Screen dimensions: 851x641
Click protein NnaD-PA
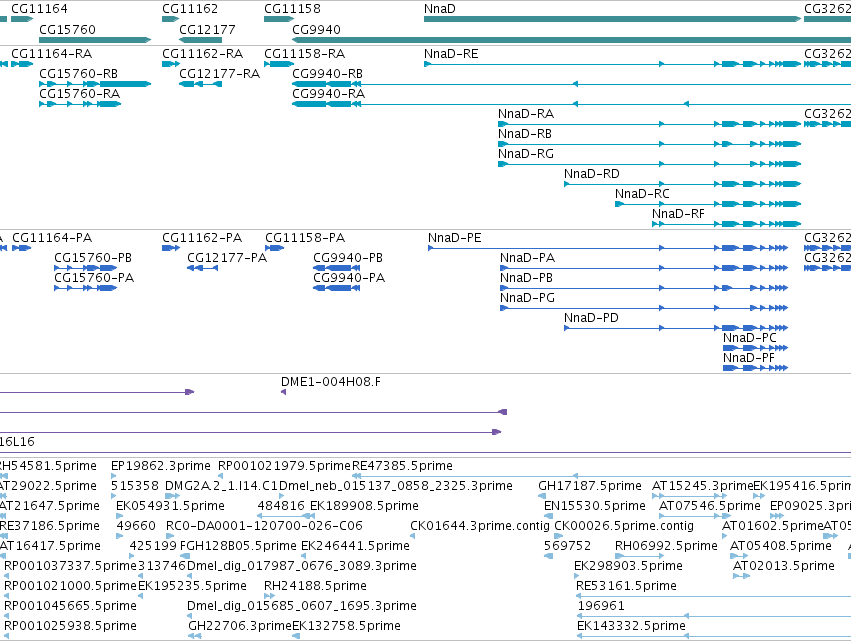(x=528, y=258)
